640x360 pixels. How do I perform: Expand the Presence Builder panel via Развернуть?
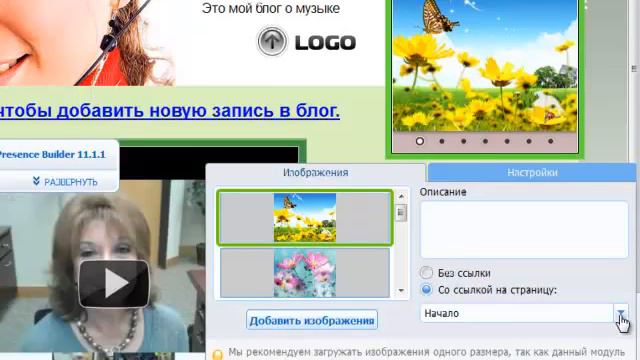click(x=65, y=182)
